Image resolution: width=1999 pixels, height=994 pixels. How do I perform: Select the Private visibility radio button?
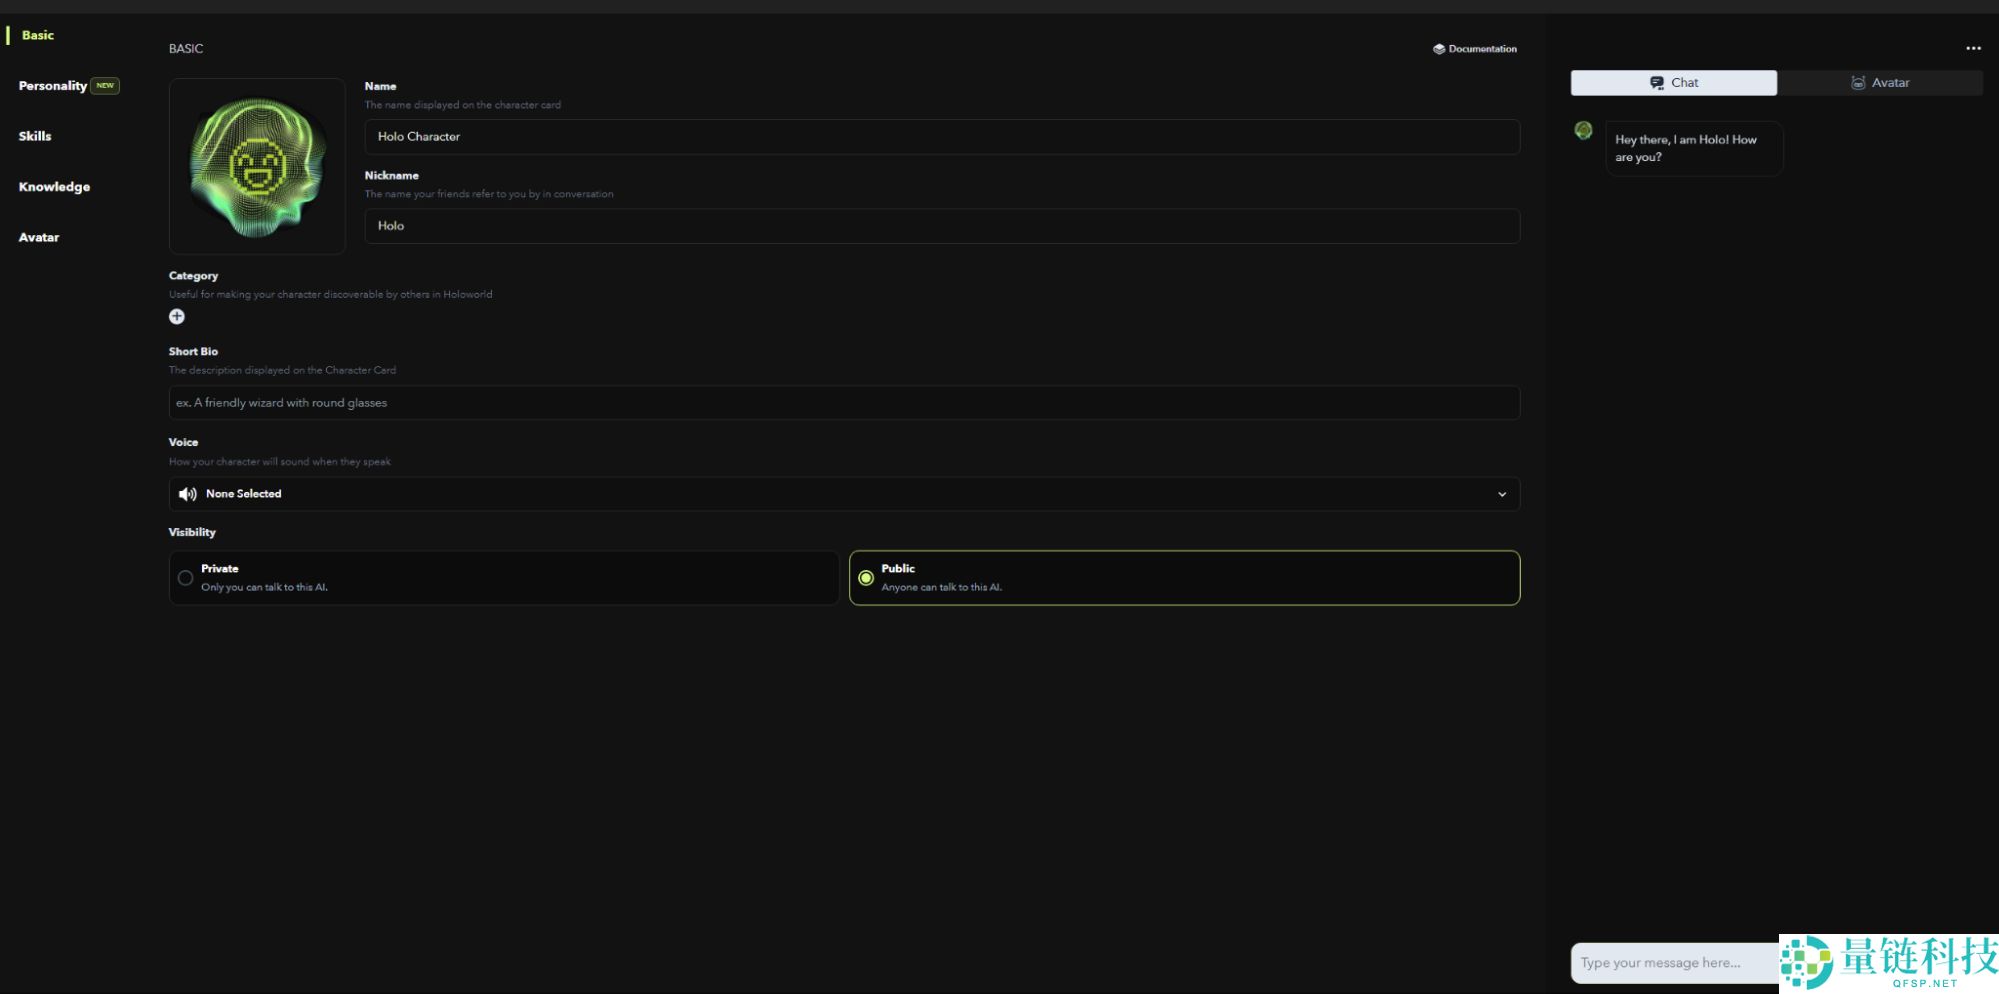[186, 578]
